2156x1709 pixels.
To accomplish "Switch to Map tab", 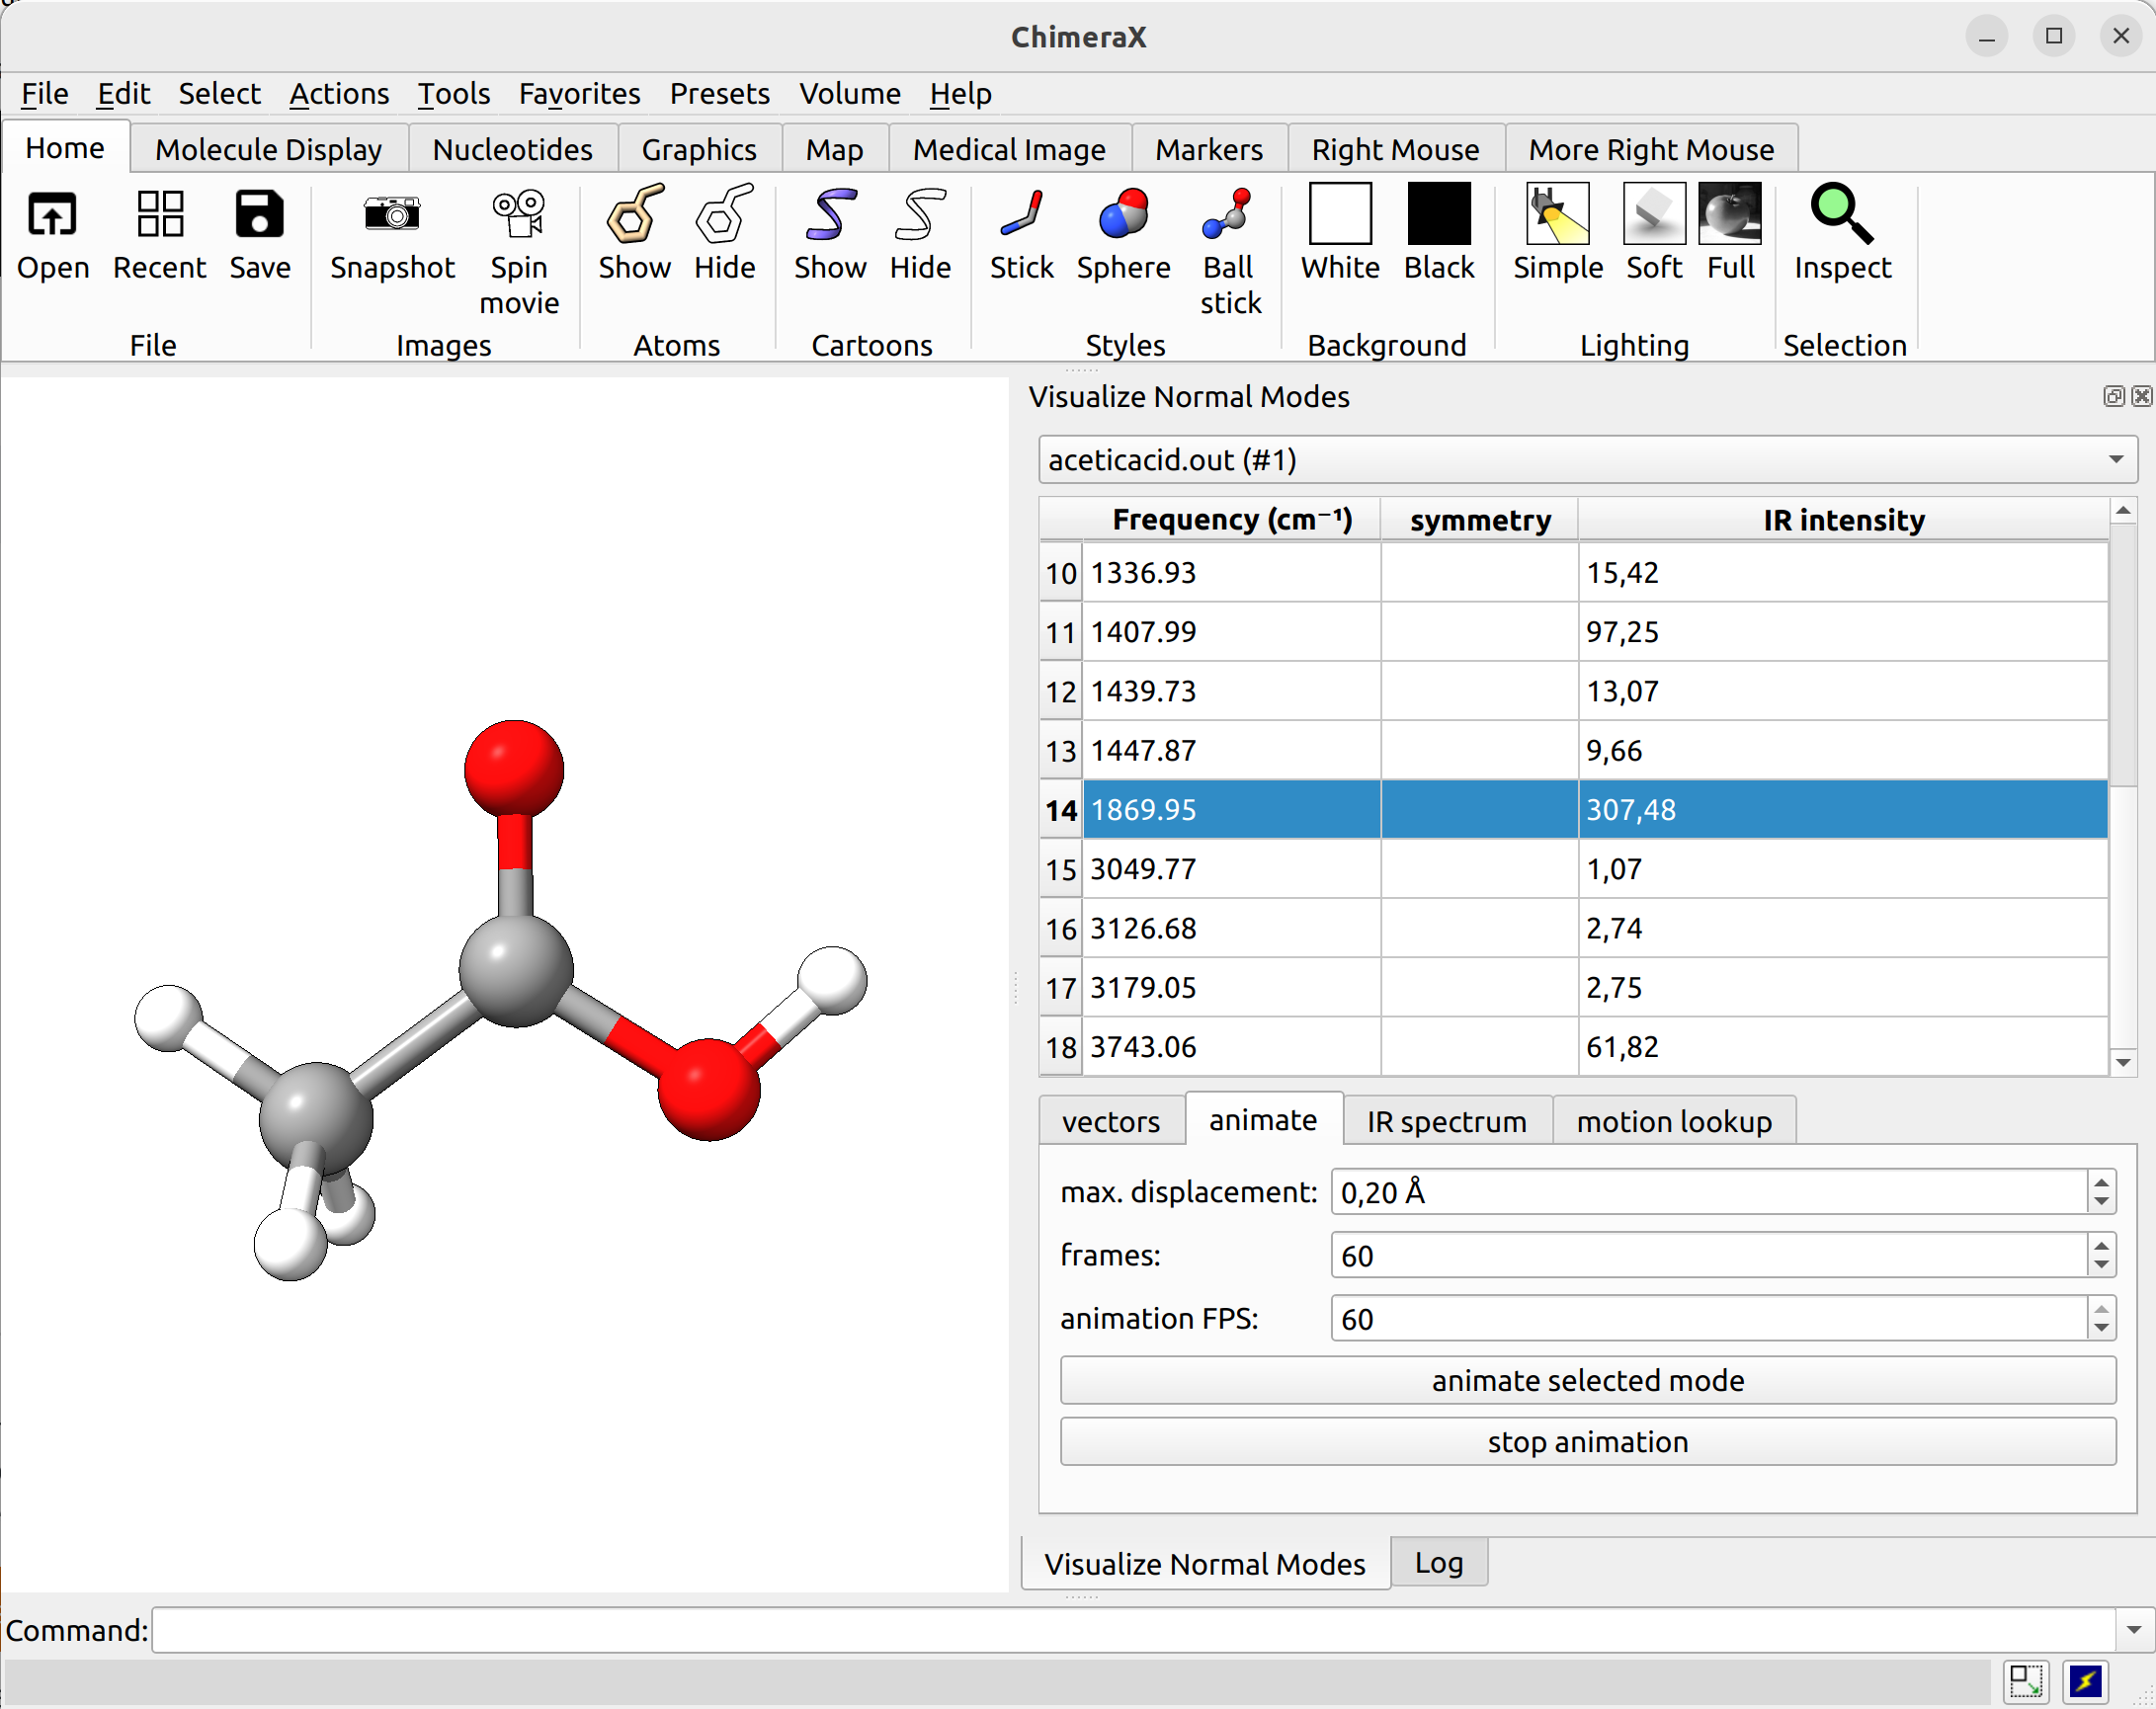I will pos(834,149).
